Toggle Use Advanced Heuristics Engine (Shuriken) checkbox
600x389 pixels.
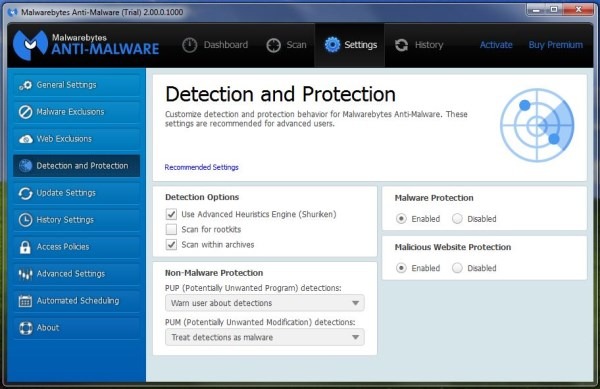coord(171,214)
